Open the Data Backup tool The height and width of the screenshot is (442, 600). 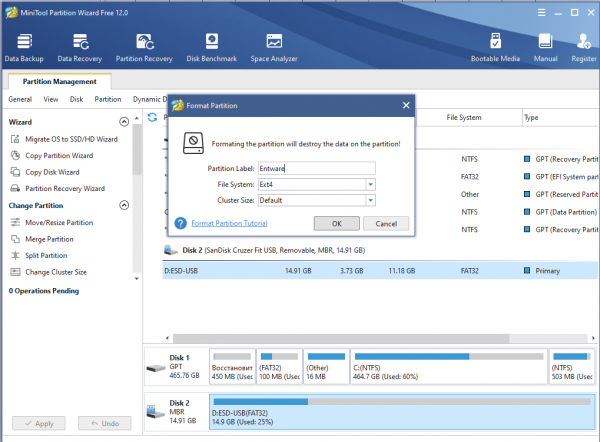point(27,47)
